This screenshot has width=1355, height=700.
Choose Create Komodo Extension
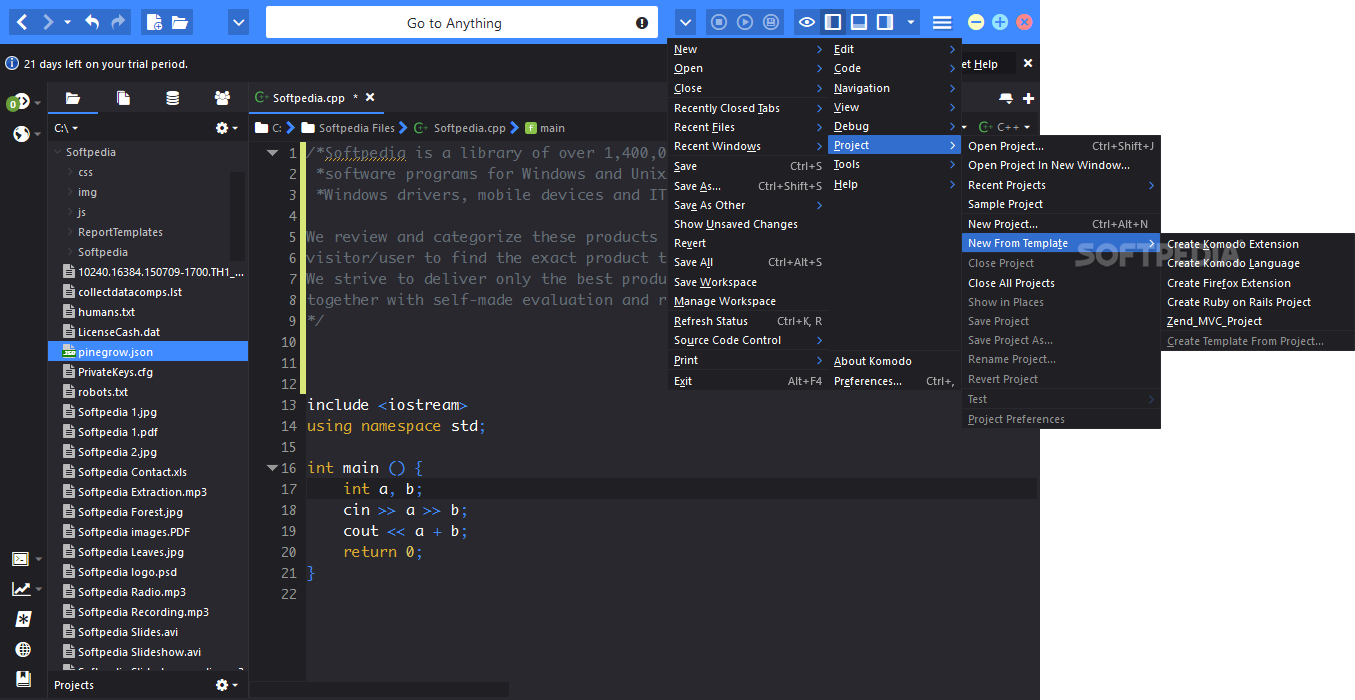pos(1233,244)
